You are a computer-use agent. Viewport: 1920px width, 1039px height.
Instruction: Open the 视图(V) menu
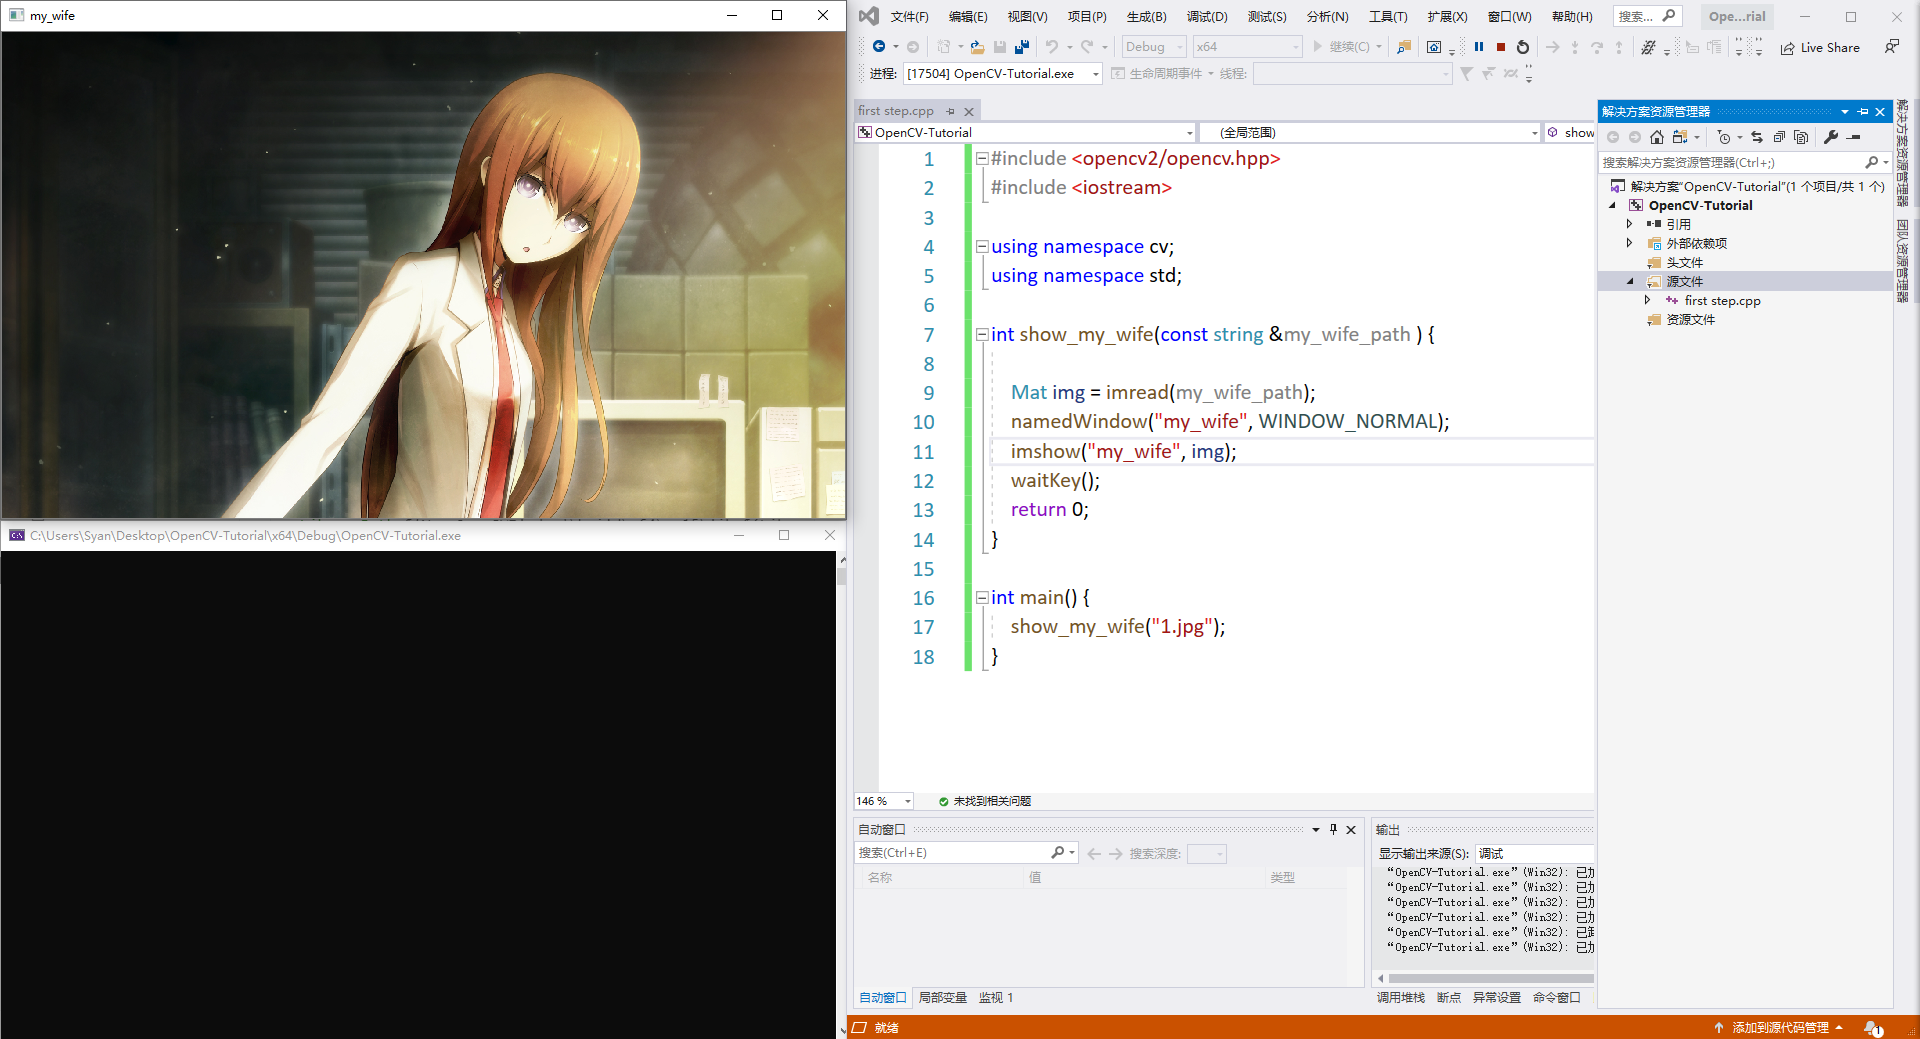[1027, 16]
